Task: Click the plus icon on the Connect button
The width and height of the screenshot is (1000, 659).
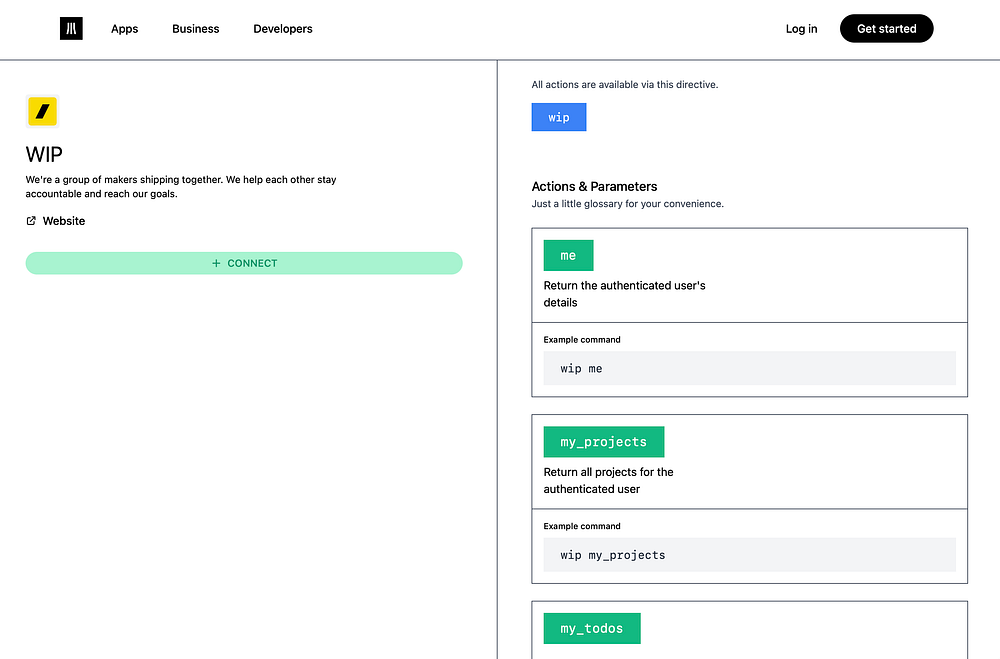Action: click(216, 263)
